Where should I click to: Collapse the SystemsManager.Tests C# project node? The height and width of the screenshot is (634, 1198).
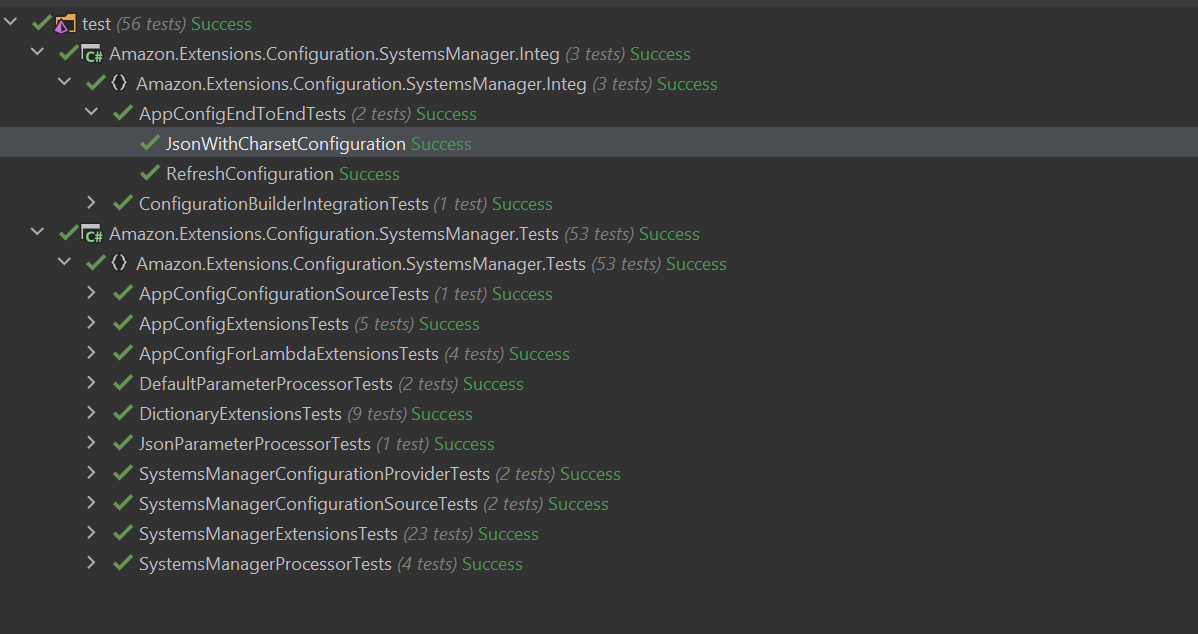(x=38, y=233)
